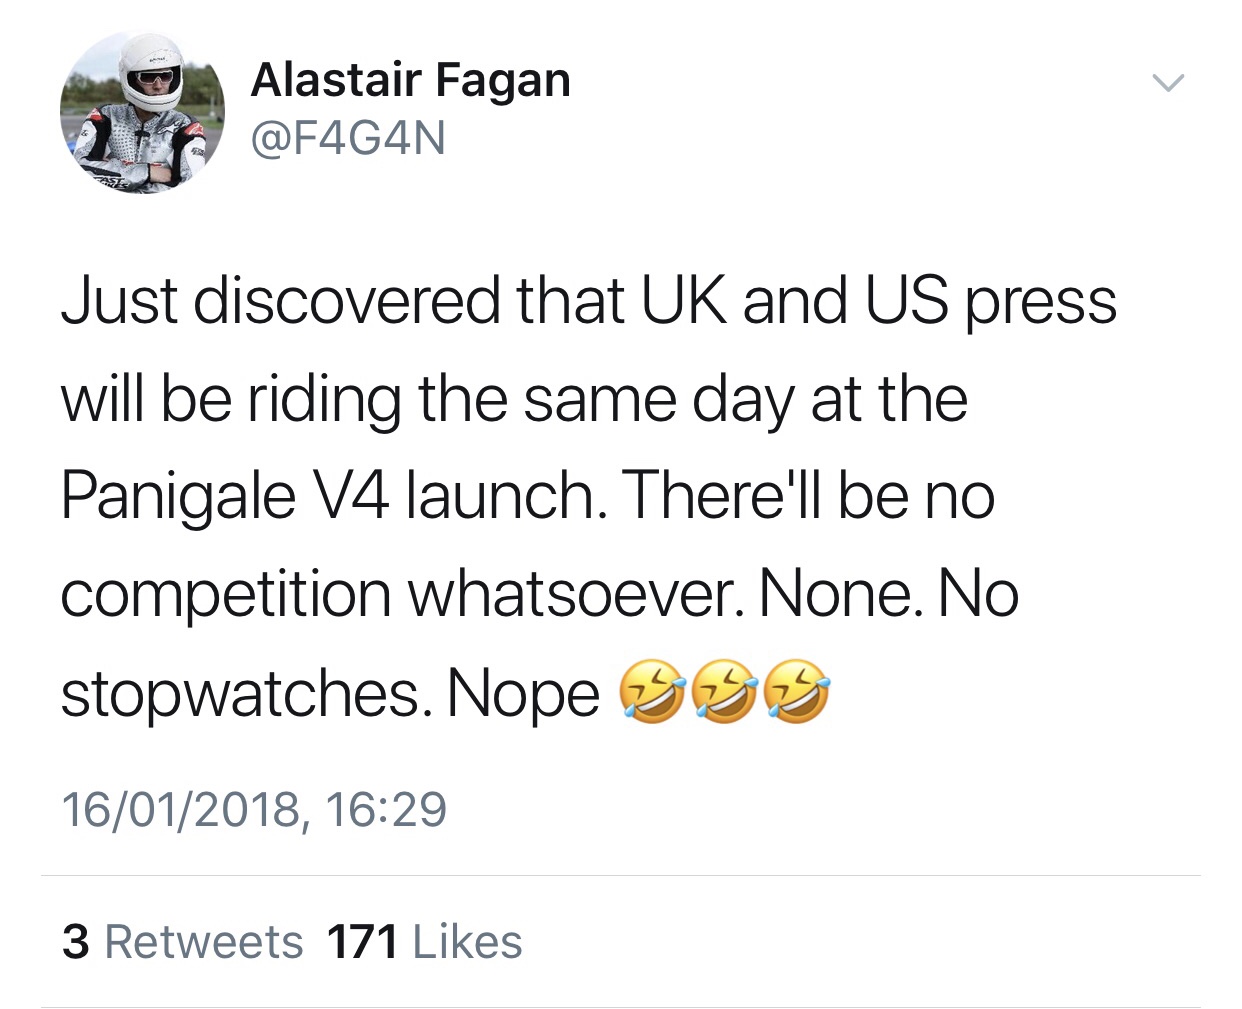1242x1009 pixels.
Task: Click the 16:29 time in timestamp
Action: pyautogui.click(x=386, y=809)
